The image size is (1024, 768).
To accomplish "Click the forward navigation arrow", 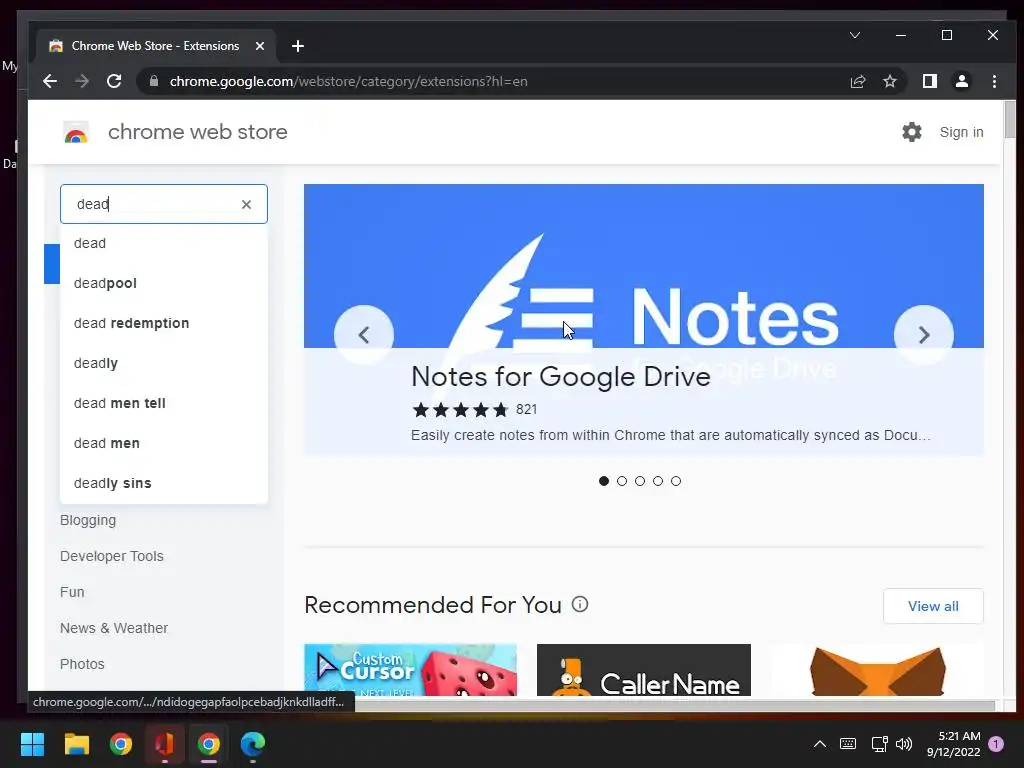I will pos(82,82).
